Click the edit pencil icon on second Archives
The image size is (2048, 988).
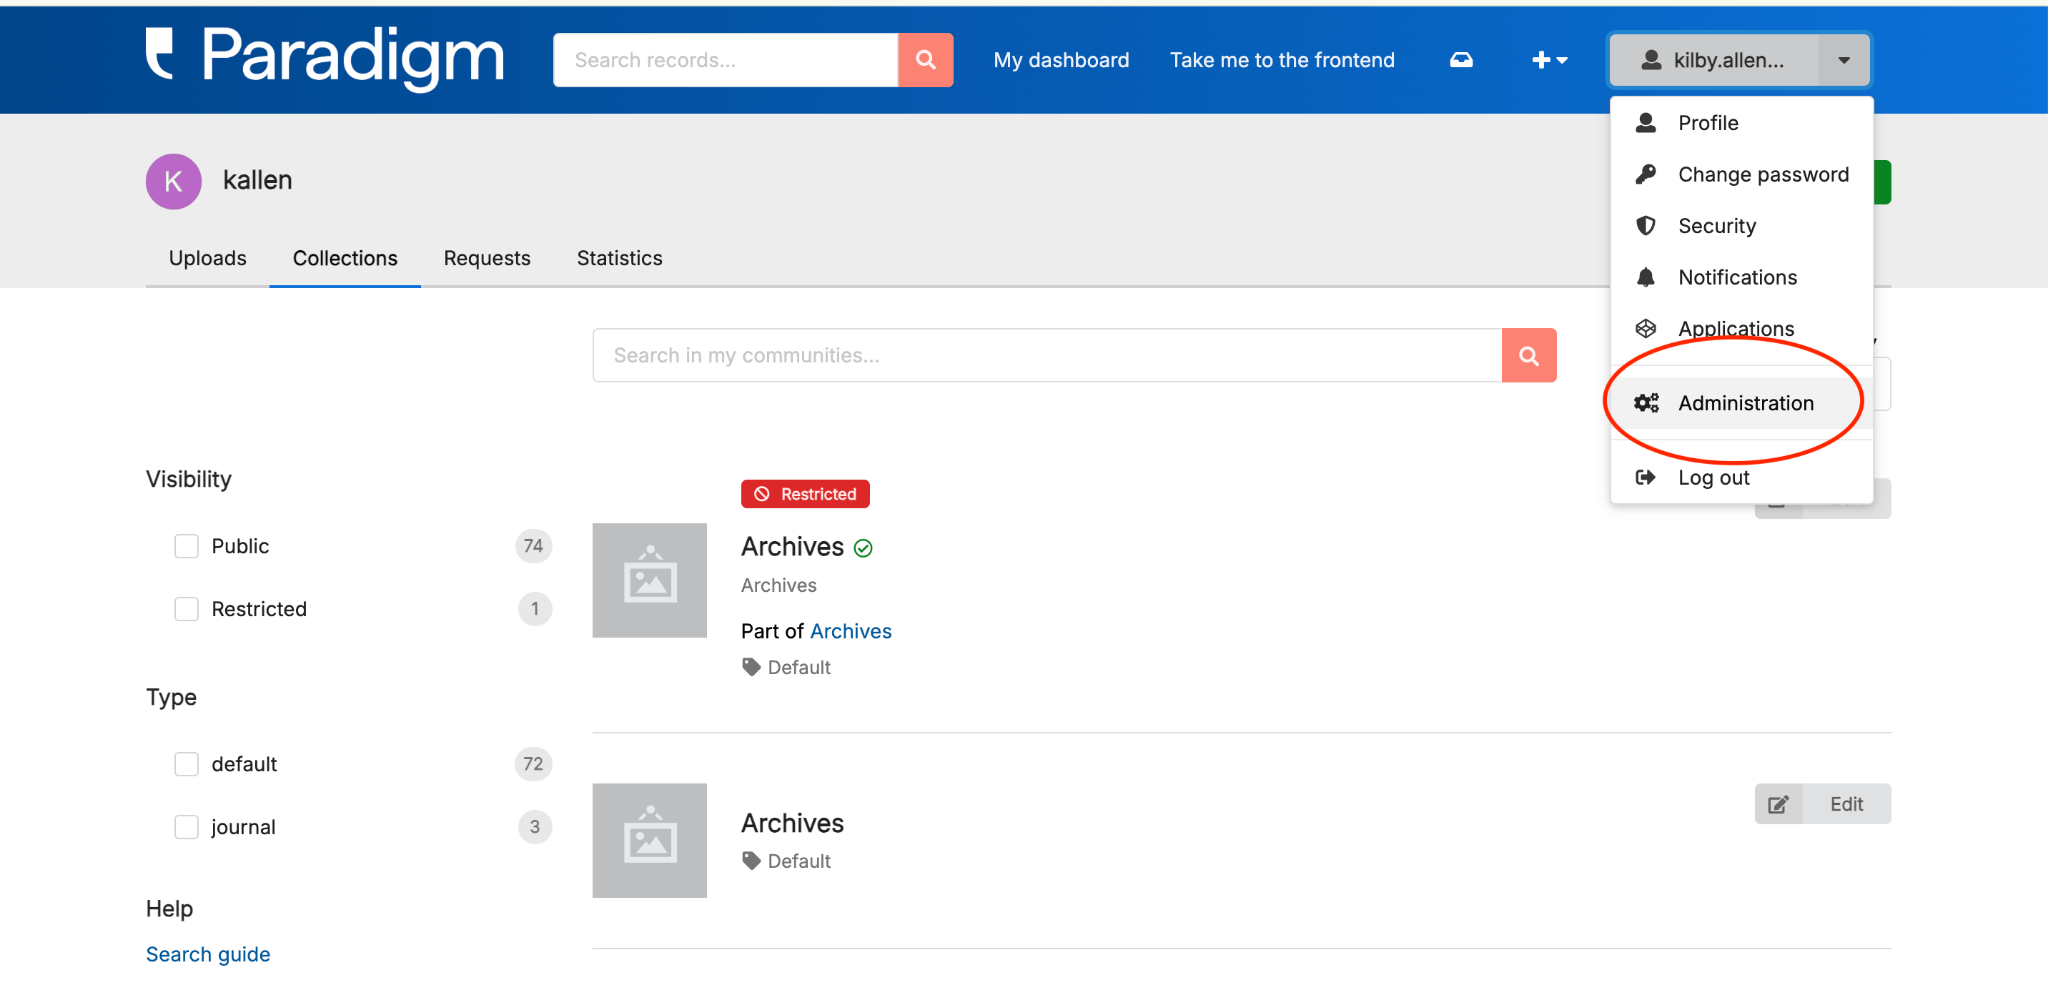pos(1778,804)
